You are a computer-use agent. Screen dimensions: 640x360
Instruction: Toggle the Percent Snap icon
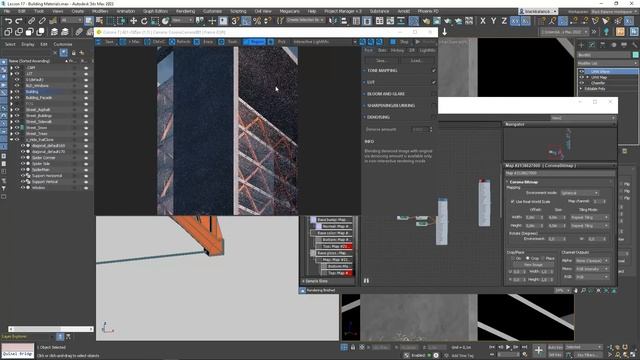click(257, 21)
